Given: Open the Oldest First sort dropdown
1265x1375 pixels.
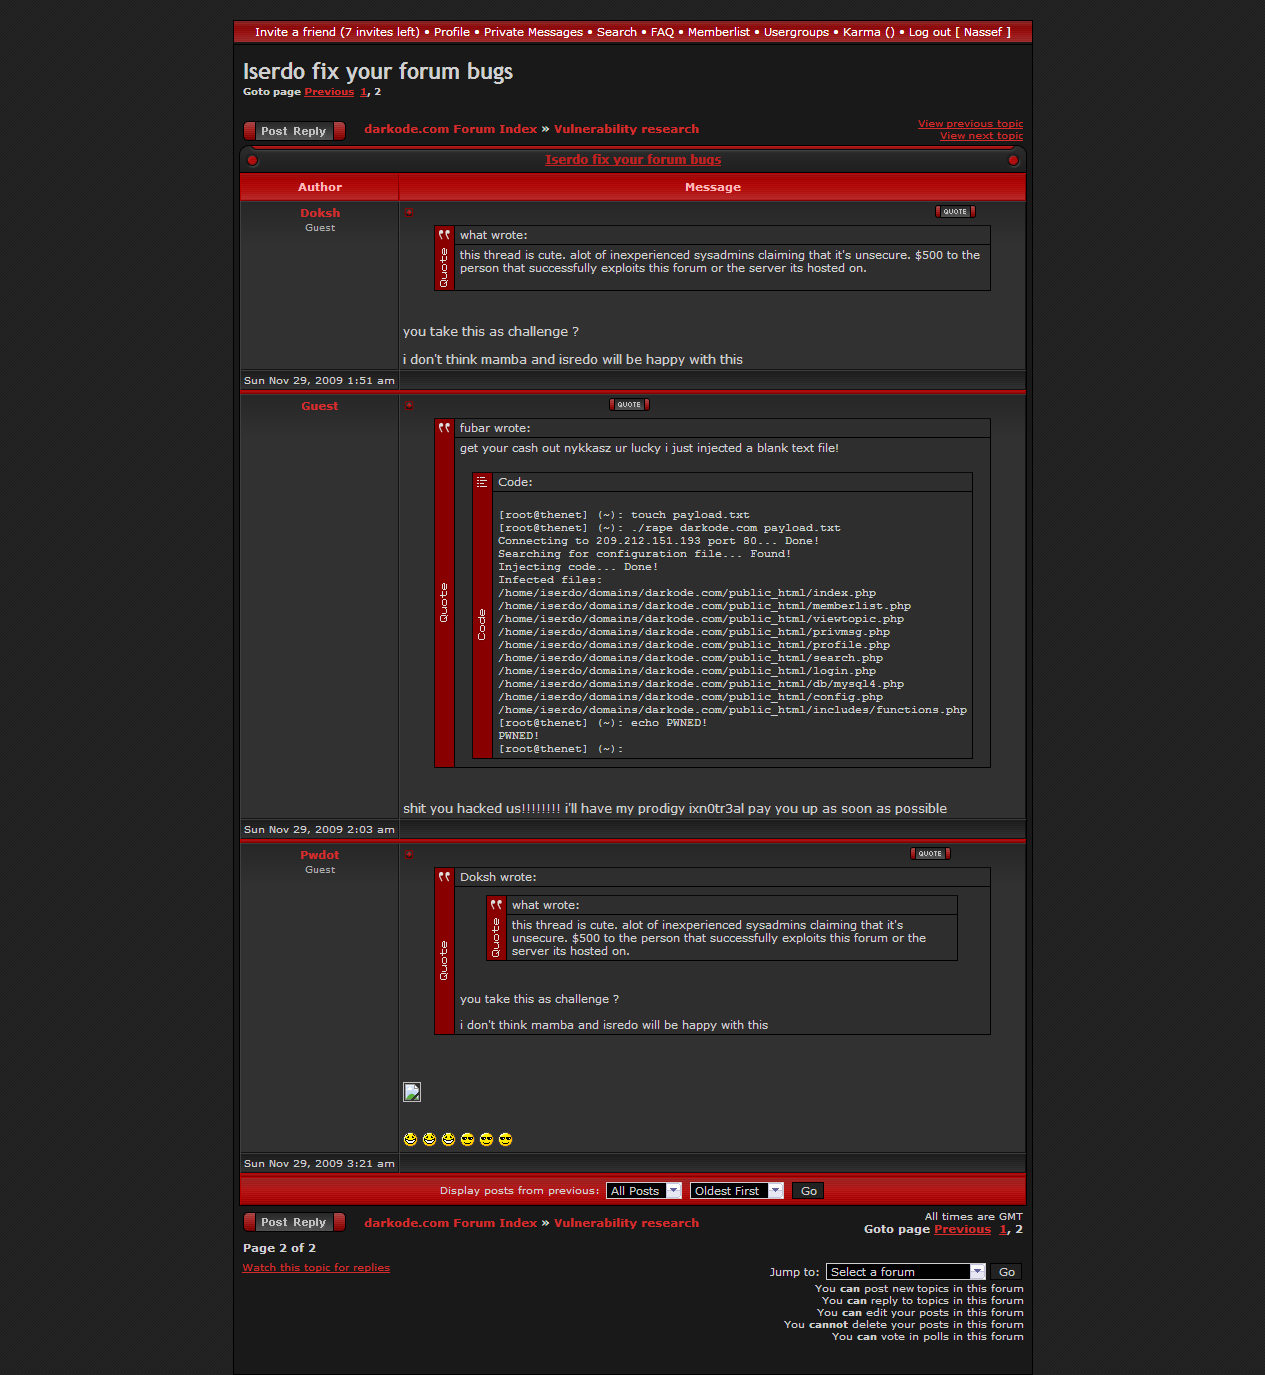Looking at the screenshot, I should [736, 1191].
